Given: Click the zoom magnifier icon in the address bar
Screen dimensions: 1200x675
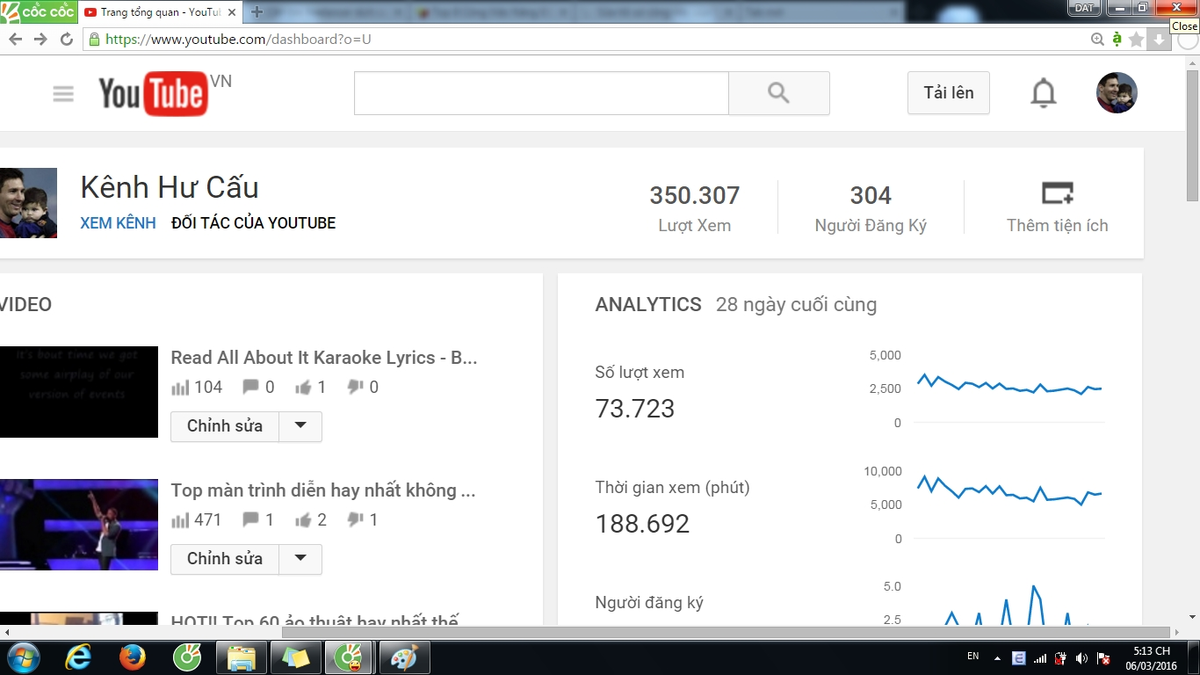Looking at the screenshot, I should click(1097, 39).
